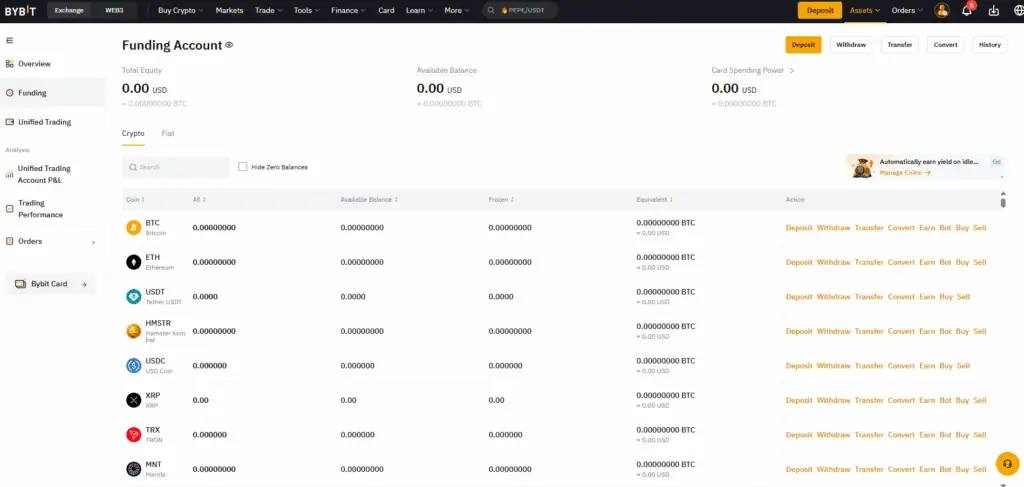The height and width of the screenshot is (487, 1024).
Task: Check the Hide Zero Balances checkbox
Action: point(243,167)
